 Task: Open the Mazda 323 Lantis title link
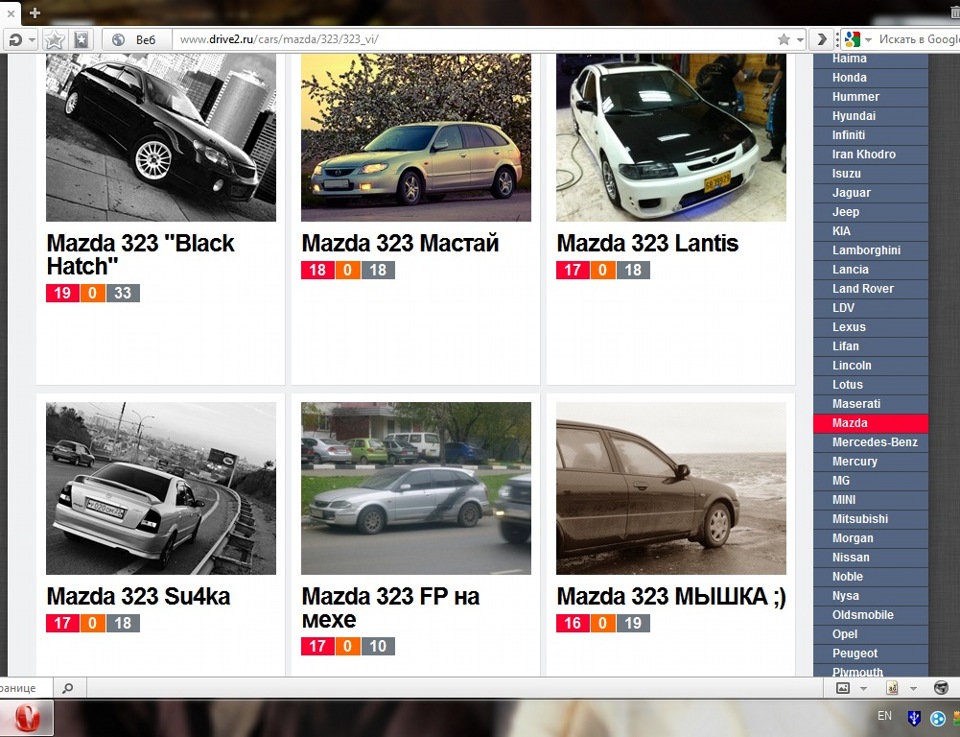648,243
